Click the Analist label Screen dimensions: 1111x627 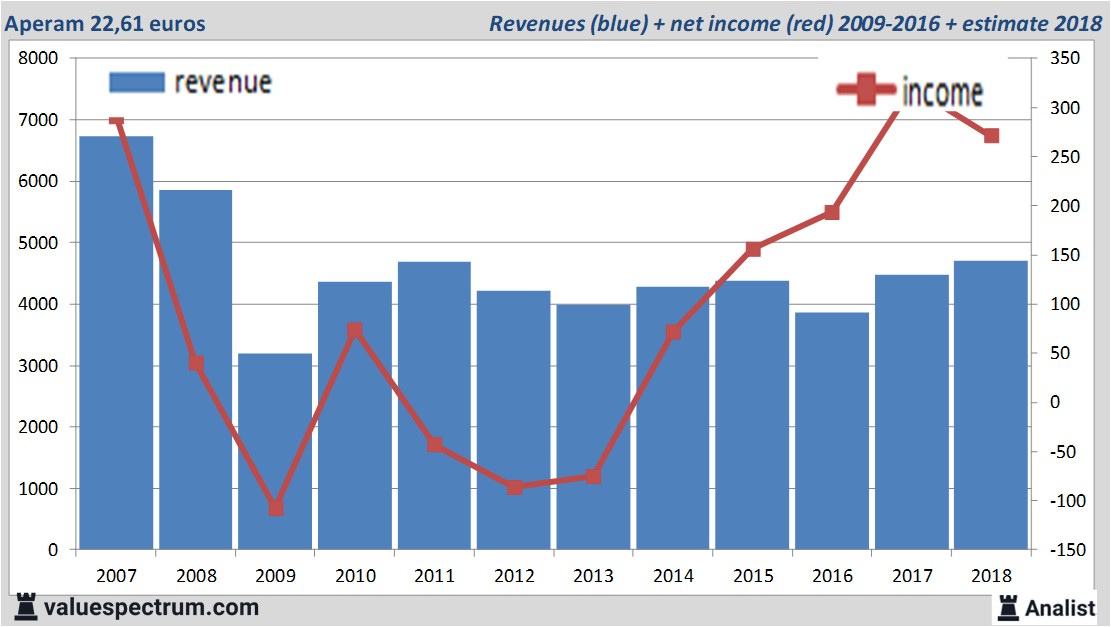click(x=1060, y=608)
